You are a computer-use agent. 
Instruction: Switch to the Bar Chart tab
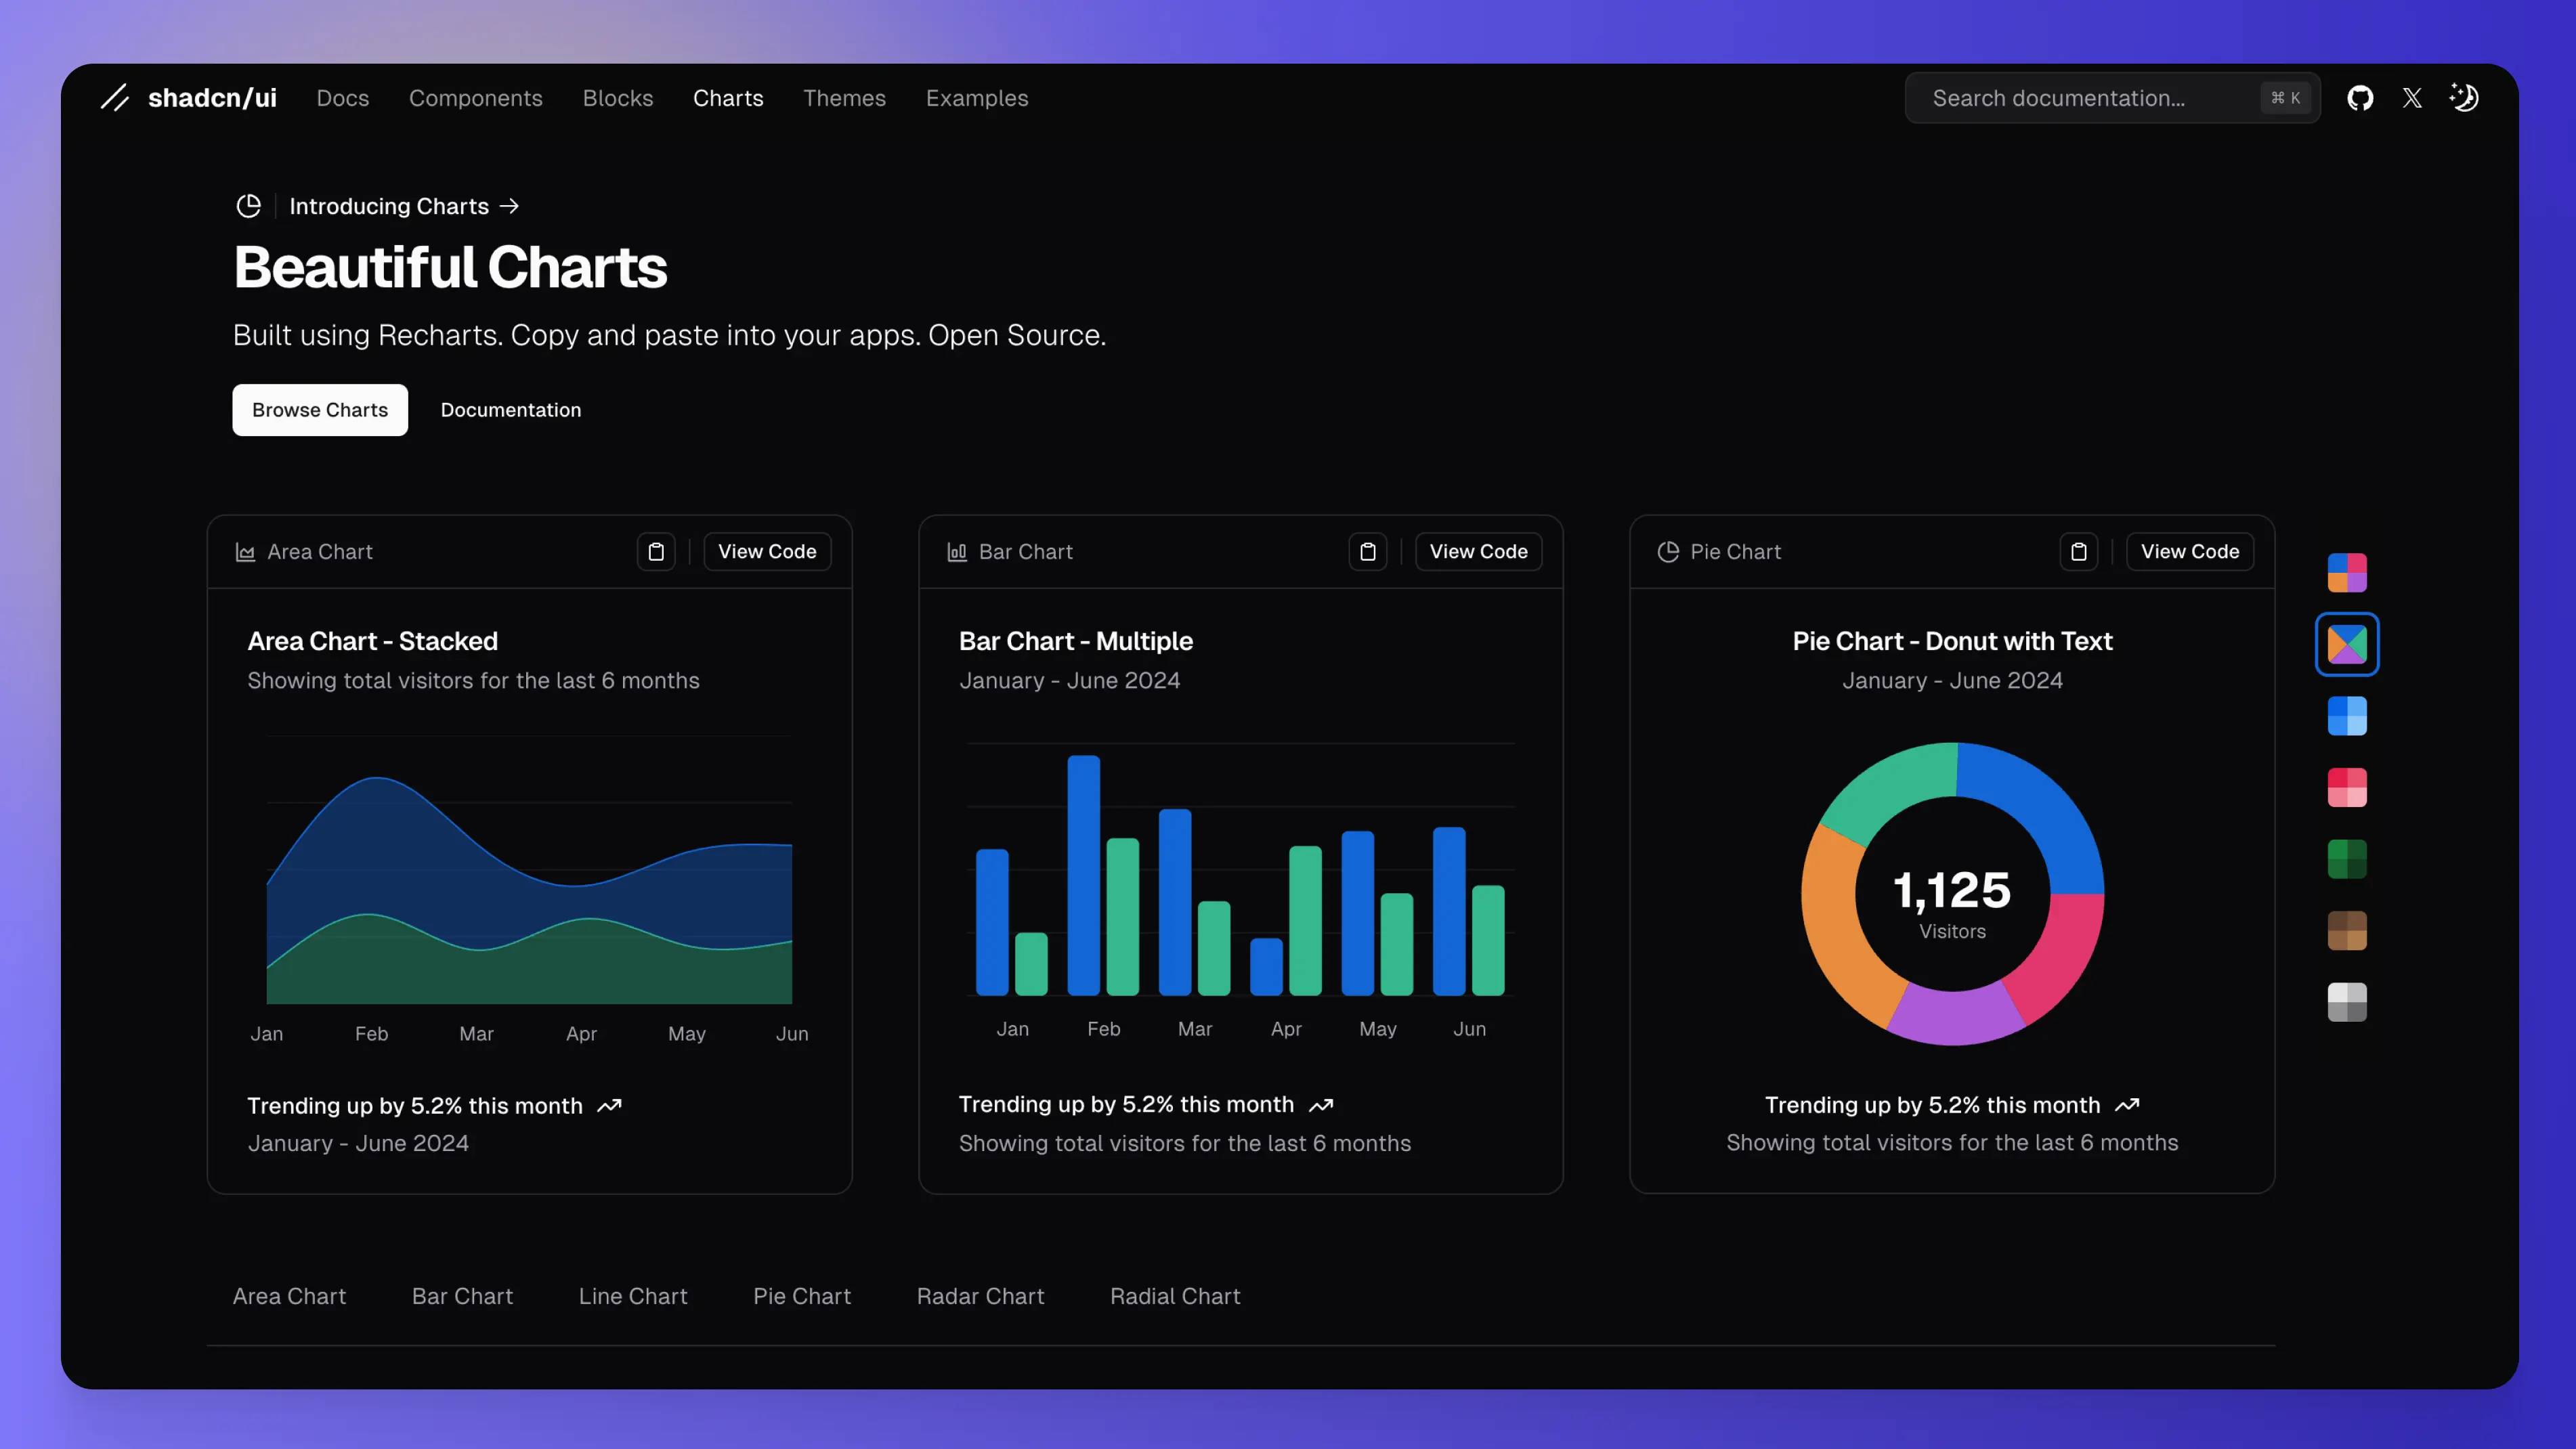[462, 1296]
